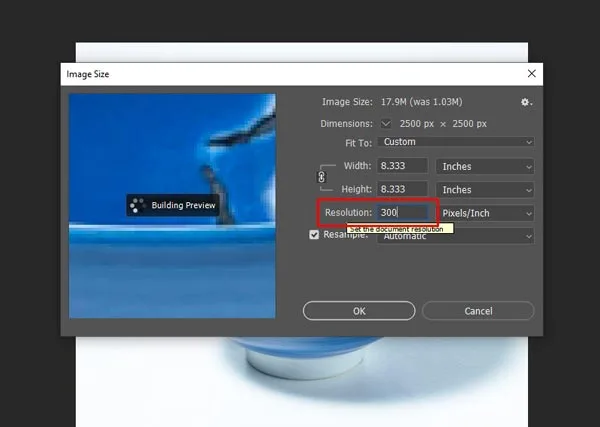Change the Height units dropdown
The width and height of the screenshot is (600, 427).
pos(485,189)
